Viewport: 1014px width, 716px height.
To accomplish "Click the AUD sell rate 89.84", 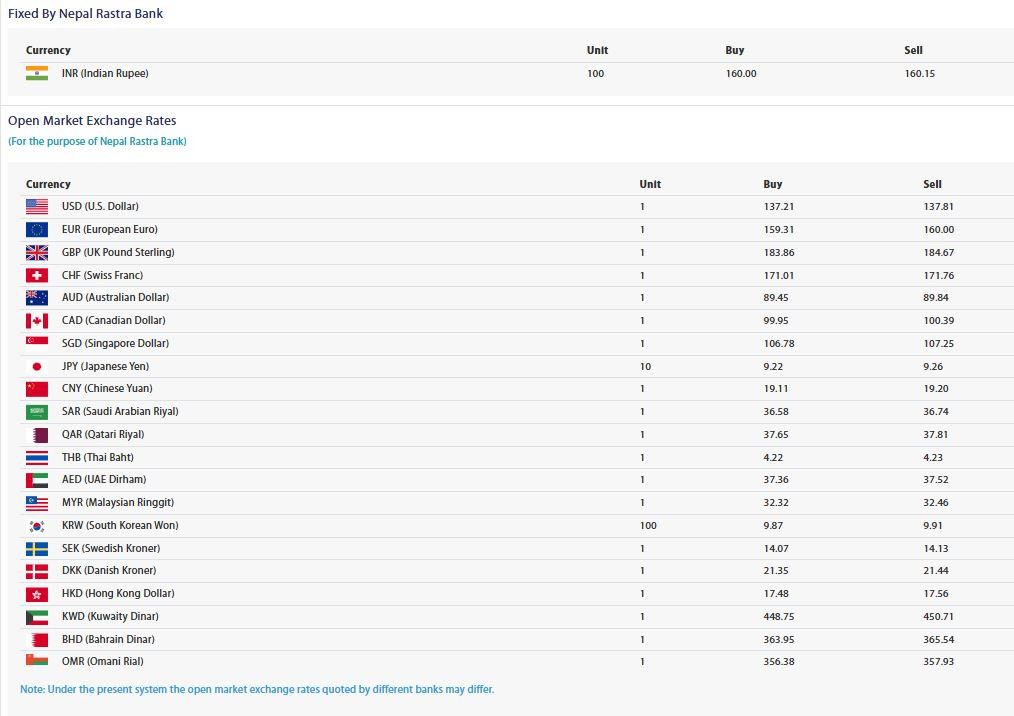I will (x=936, y=298).
